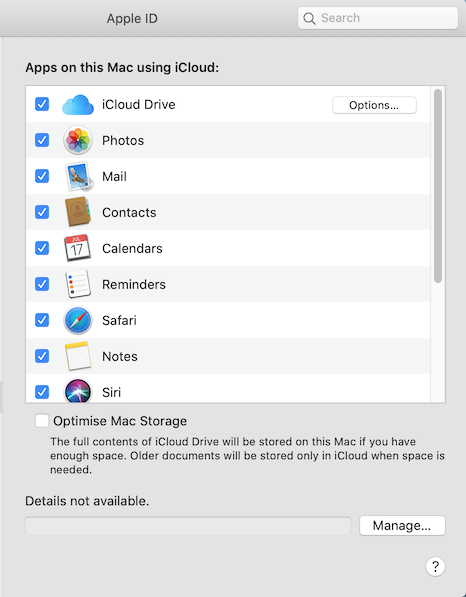Screen dimensions: 466x597
Task: Click the Optimise Mac Storage label
Action: click(x=120, y=421)
